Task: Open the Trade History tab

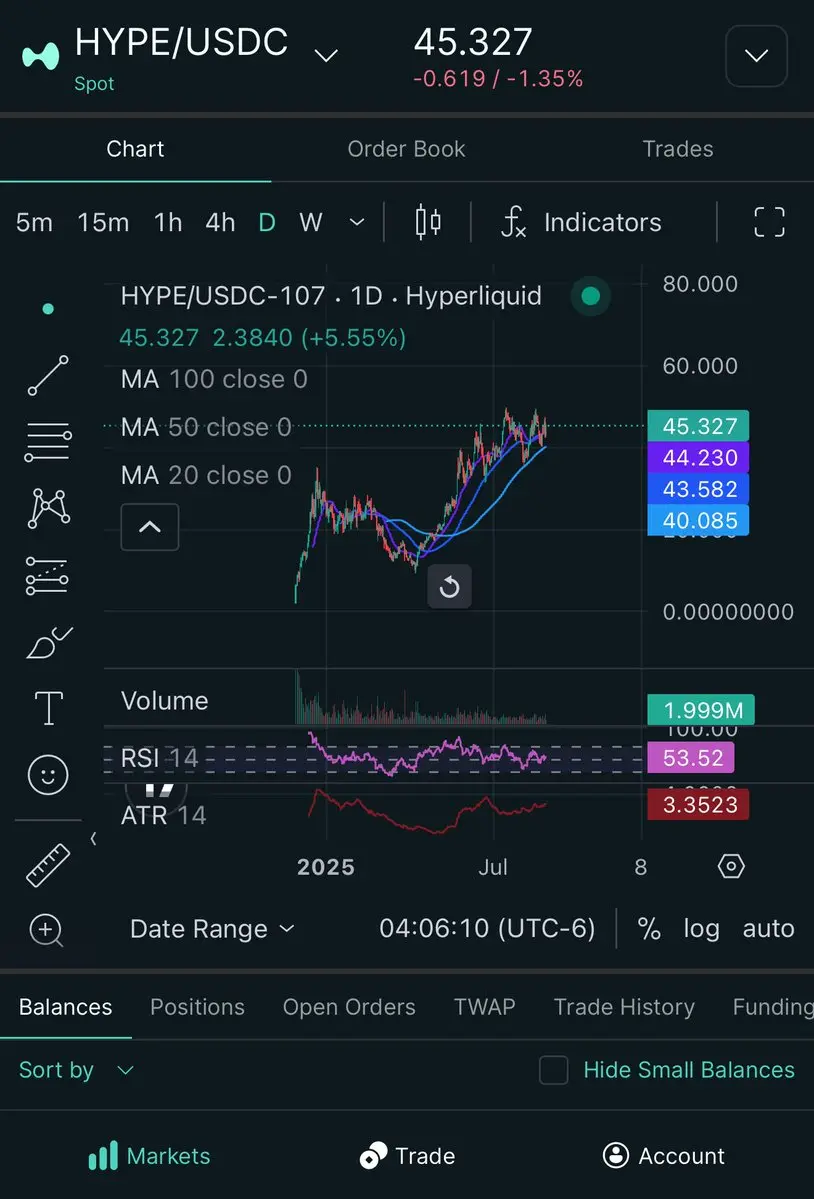Action: point(624,1007)
